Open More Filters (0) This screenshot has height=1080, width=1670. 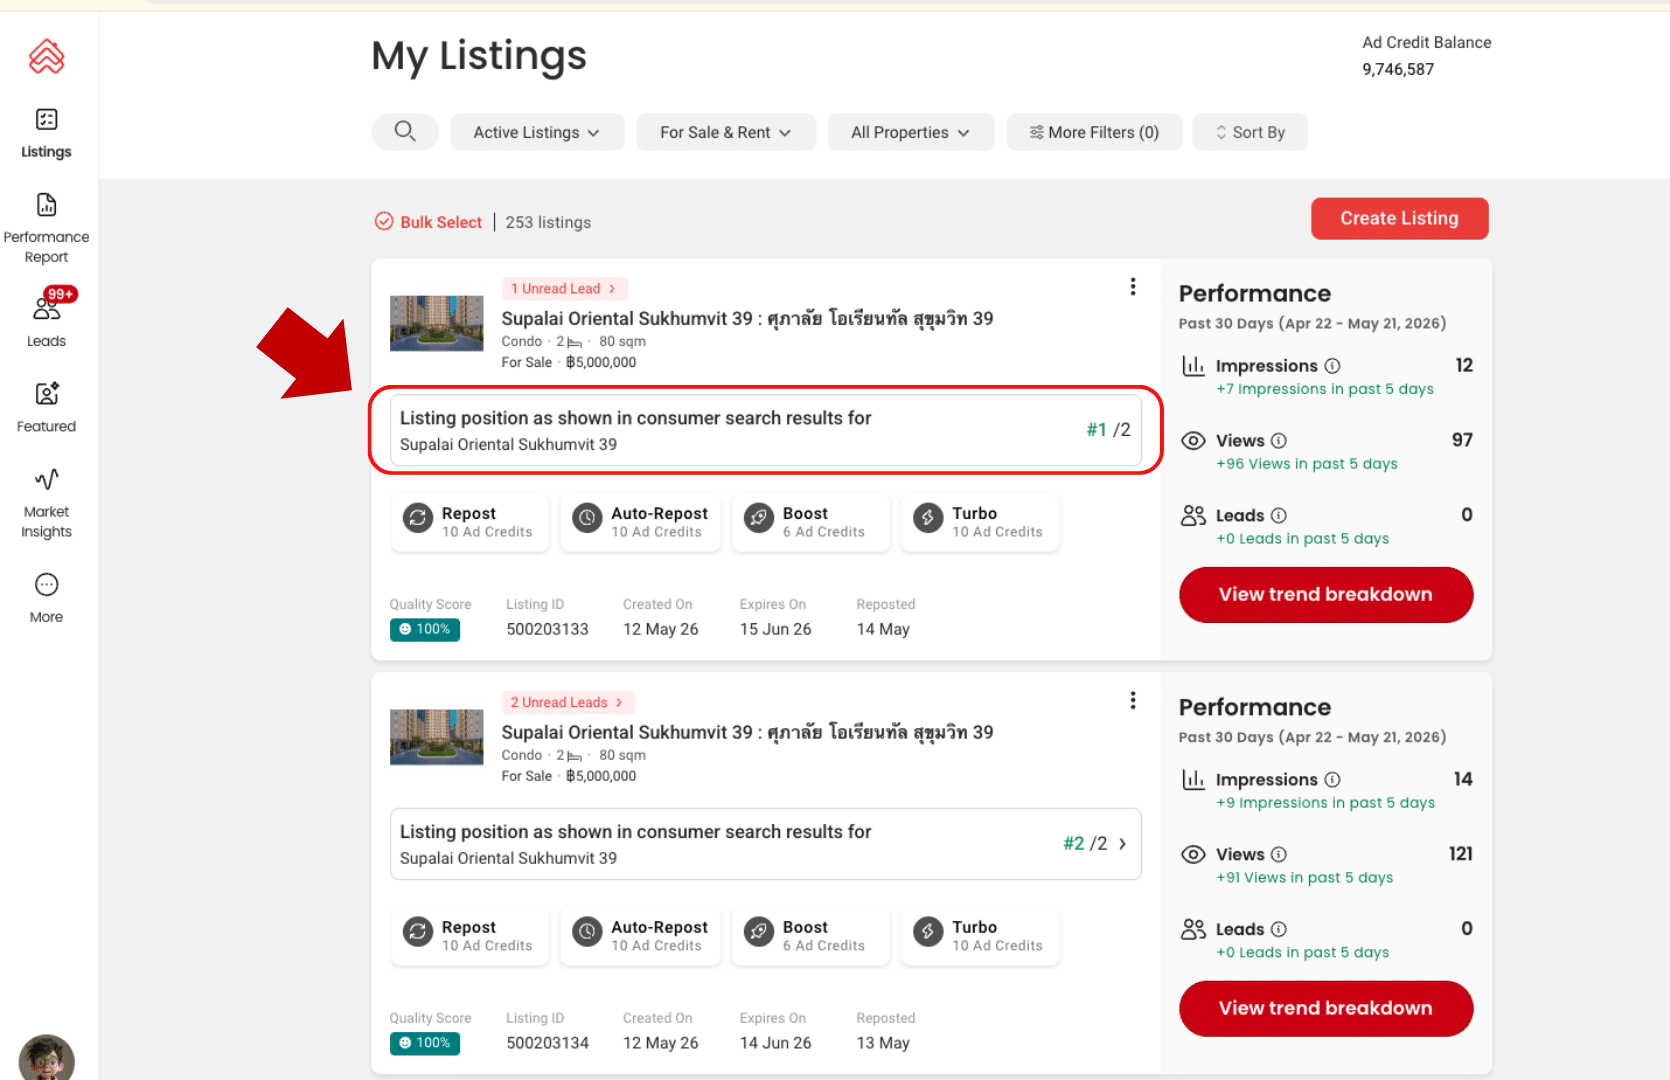coord(1094,132)
